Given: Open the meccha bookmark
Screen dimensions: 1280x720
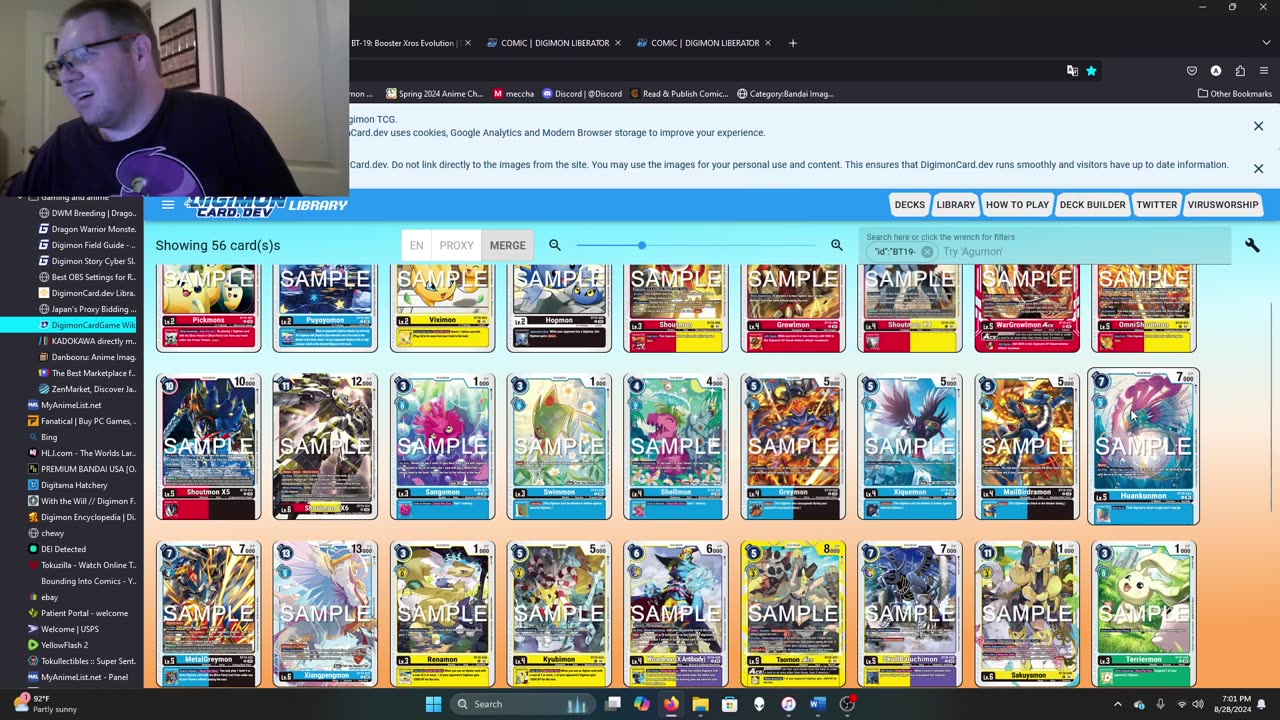Looking at the screenshot, I should click(x=514, y=94).
